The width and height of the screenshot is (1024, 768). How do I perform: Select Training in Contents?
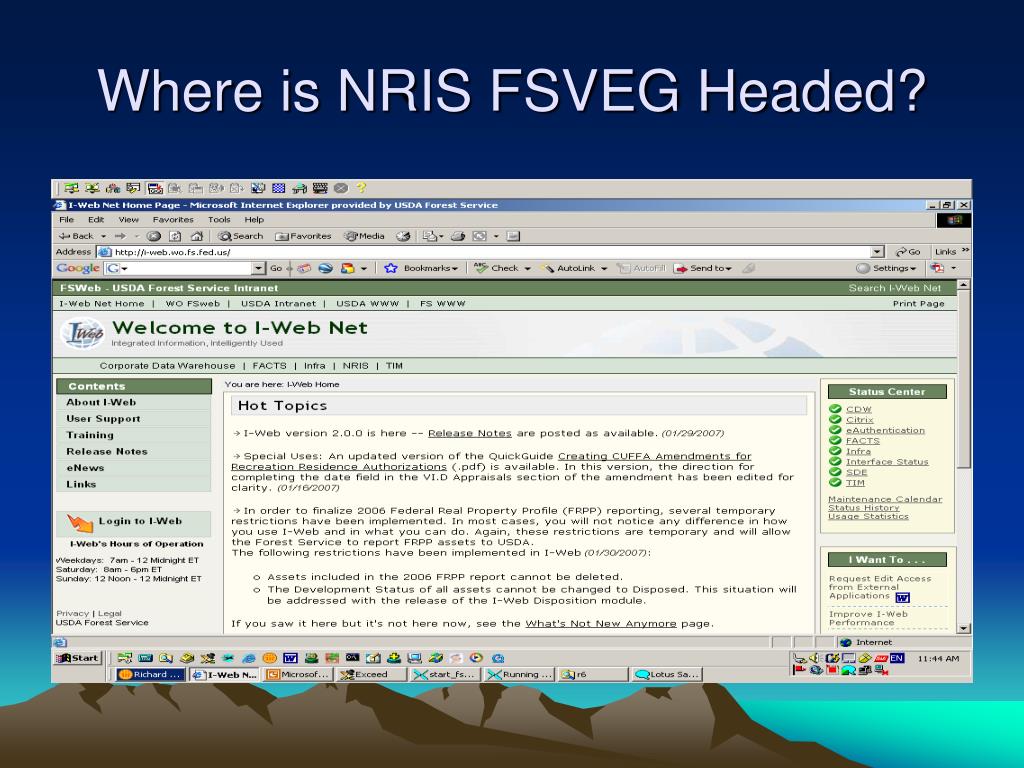tap(134, 436)
